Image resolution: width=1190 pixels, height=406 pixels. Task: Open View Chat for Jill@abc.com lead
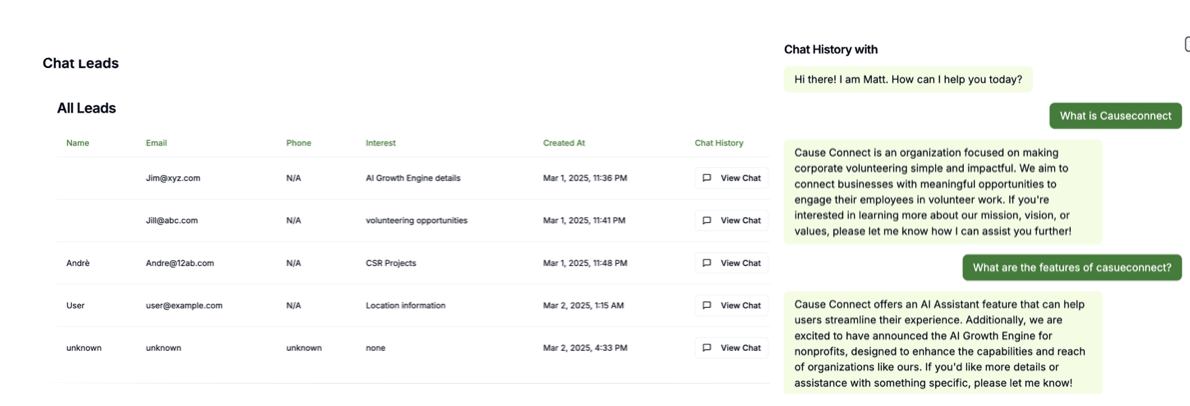coord(732,221)
